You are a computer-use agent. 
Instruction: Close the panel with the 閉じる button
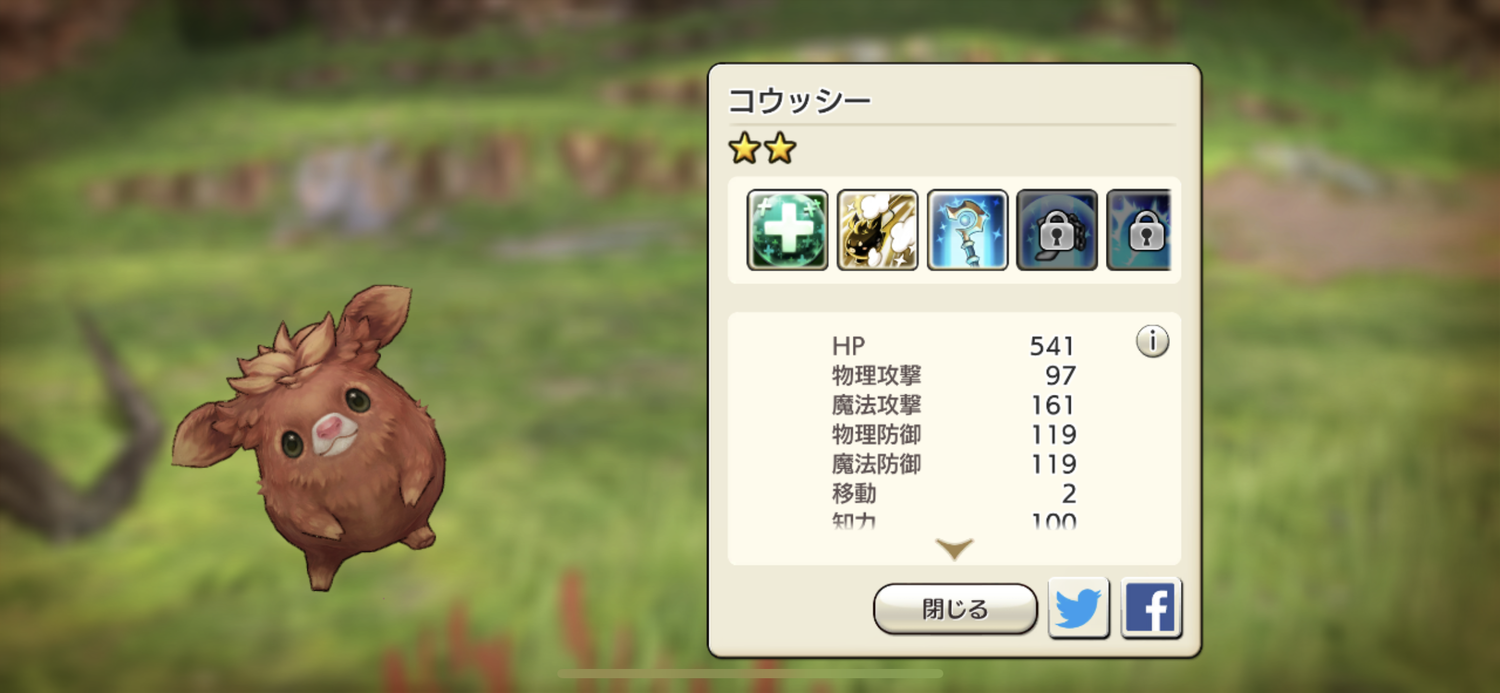[955, 609]
